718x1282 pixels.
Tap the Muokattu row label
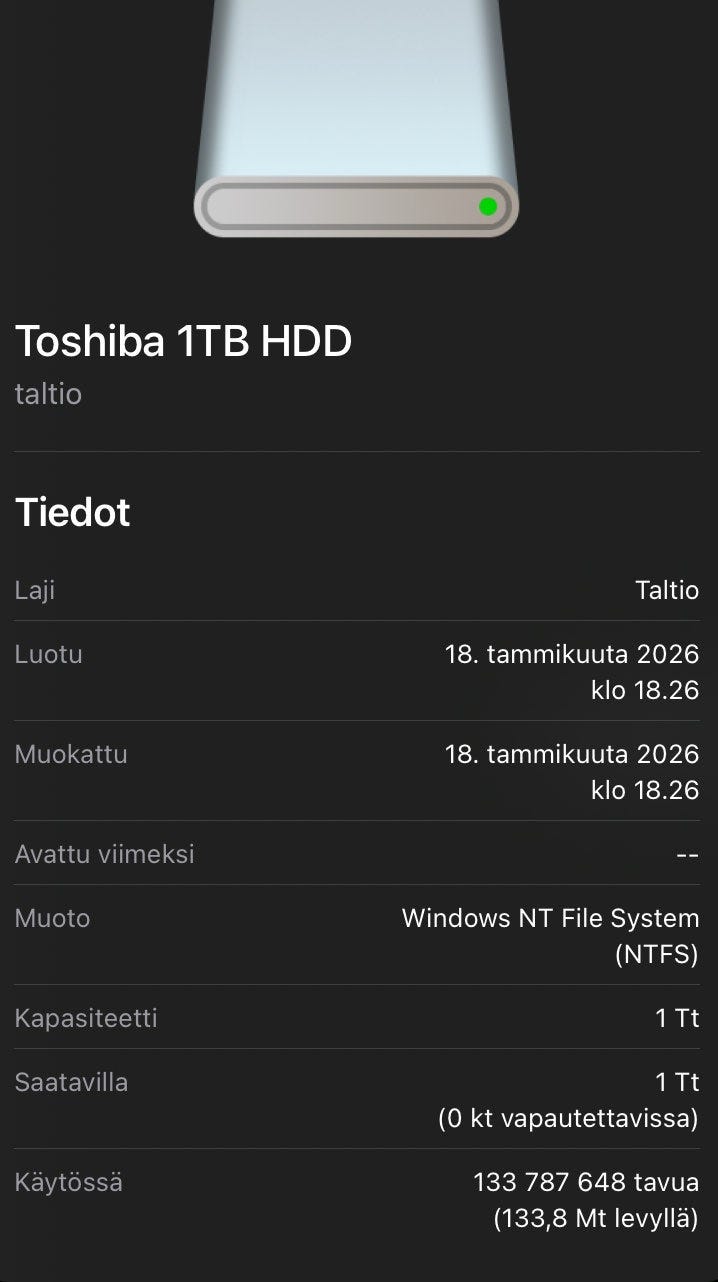point(71,754)
